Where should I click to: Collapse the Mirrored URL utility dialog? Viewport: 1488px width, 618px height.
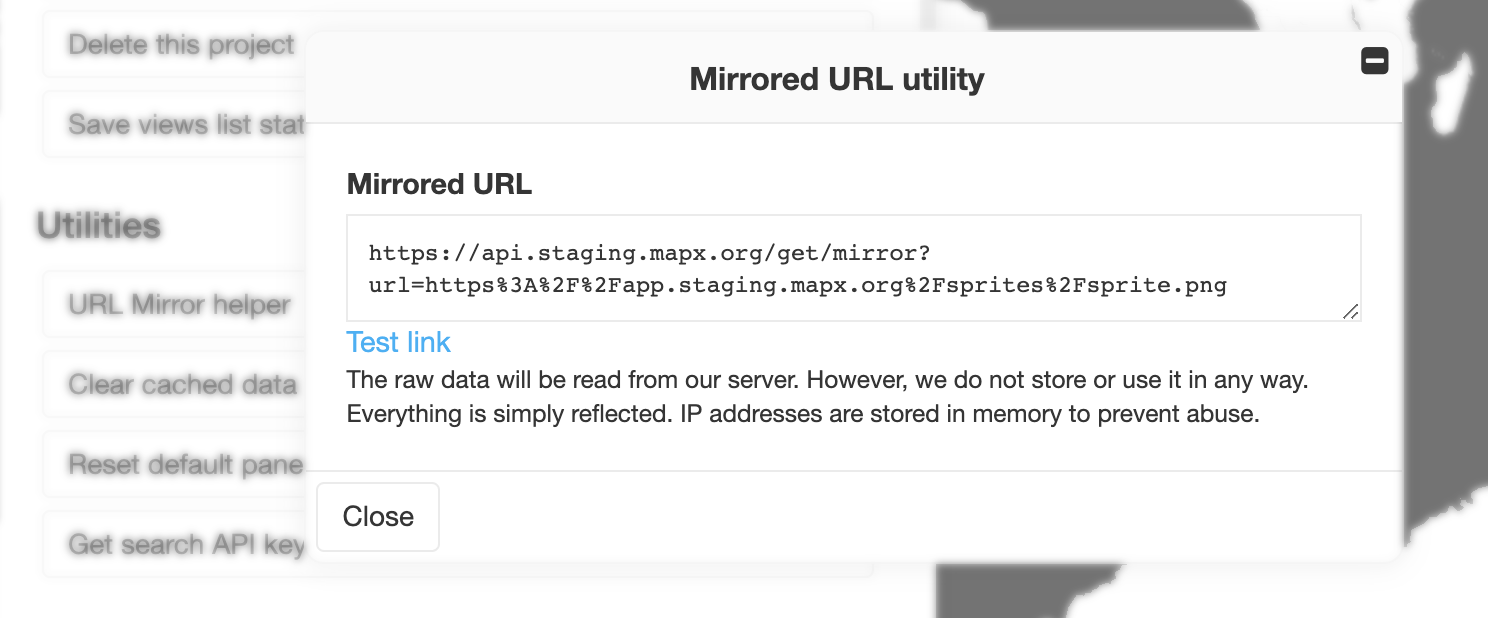[x=1375, y=60]
